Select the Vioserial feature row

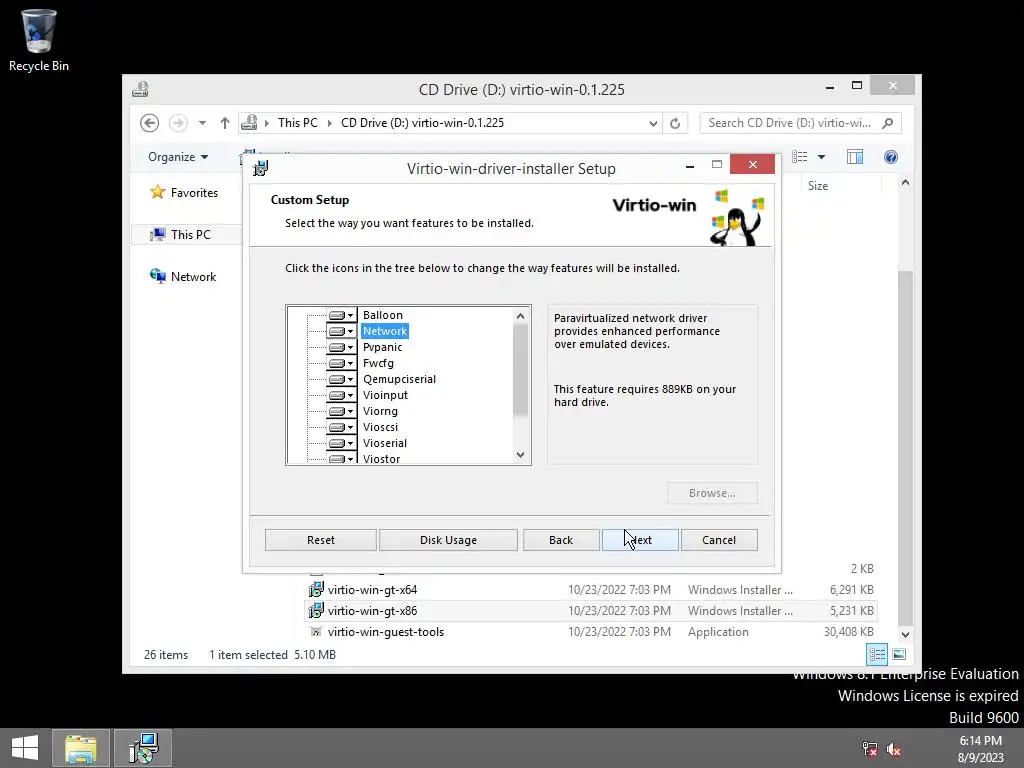385,443
